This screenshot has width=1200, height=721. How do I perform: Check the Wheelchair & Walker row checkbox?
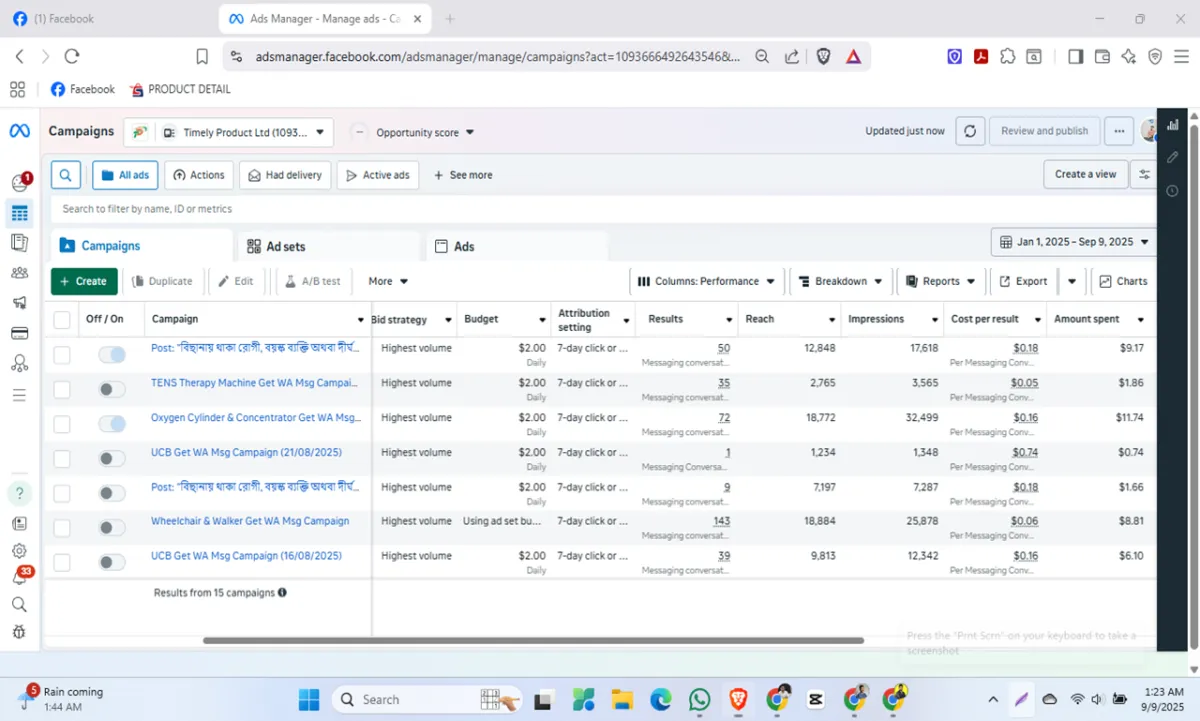click(62, 527)
